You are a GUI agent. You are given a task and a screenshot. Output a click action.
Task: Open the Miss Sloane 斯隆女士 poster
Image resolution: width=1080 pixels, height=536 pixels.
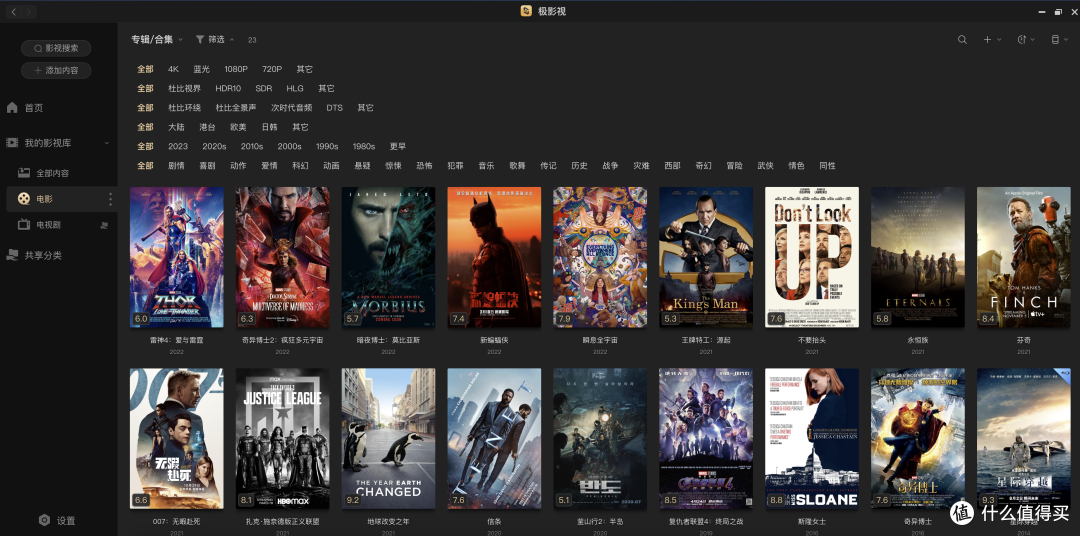812,438
